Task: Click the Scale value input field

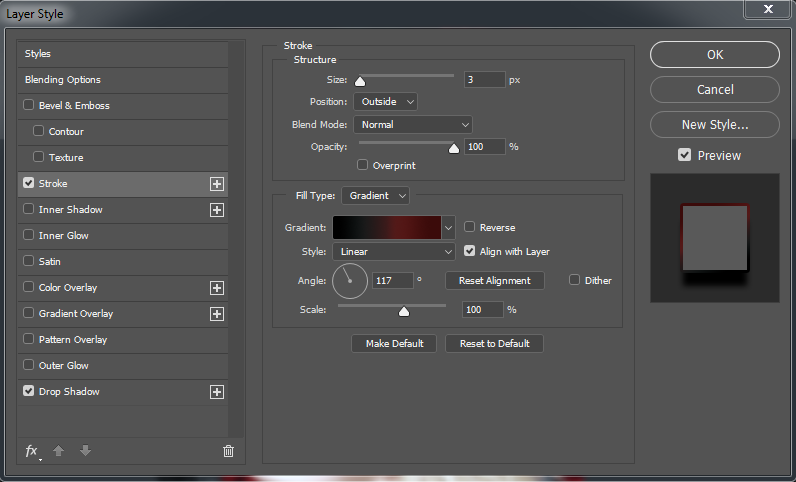Action: tap(483, 309)
